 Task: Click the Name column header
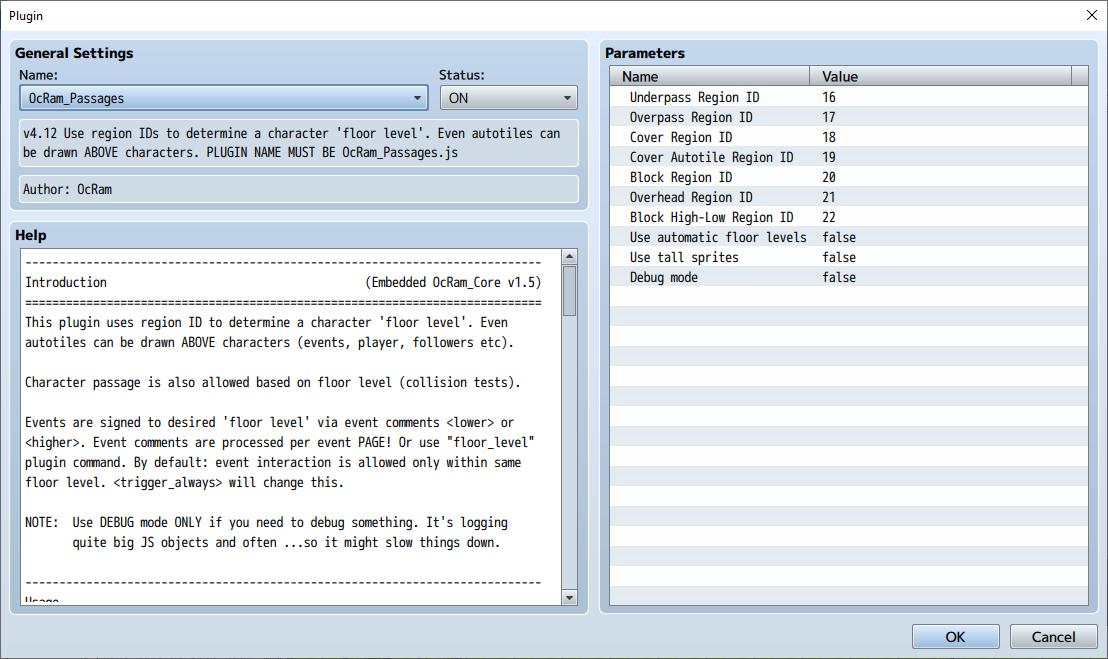click(x=709, y=76)
